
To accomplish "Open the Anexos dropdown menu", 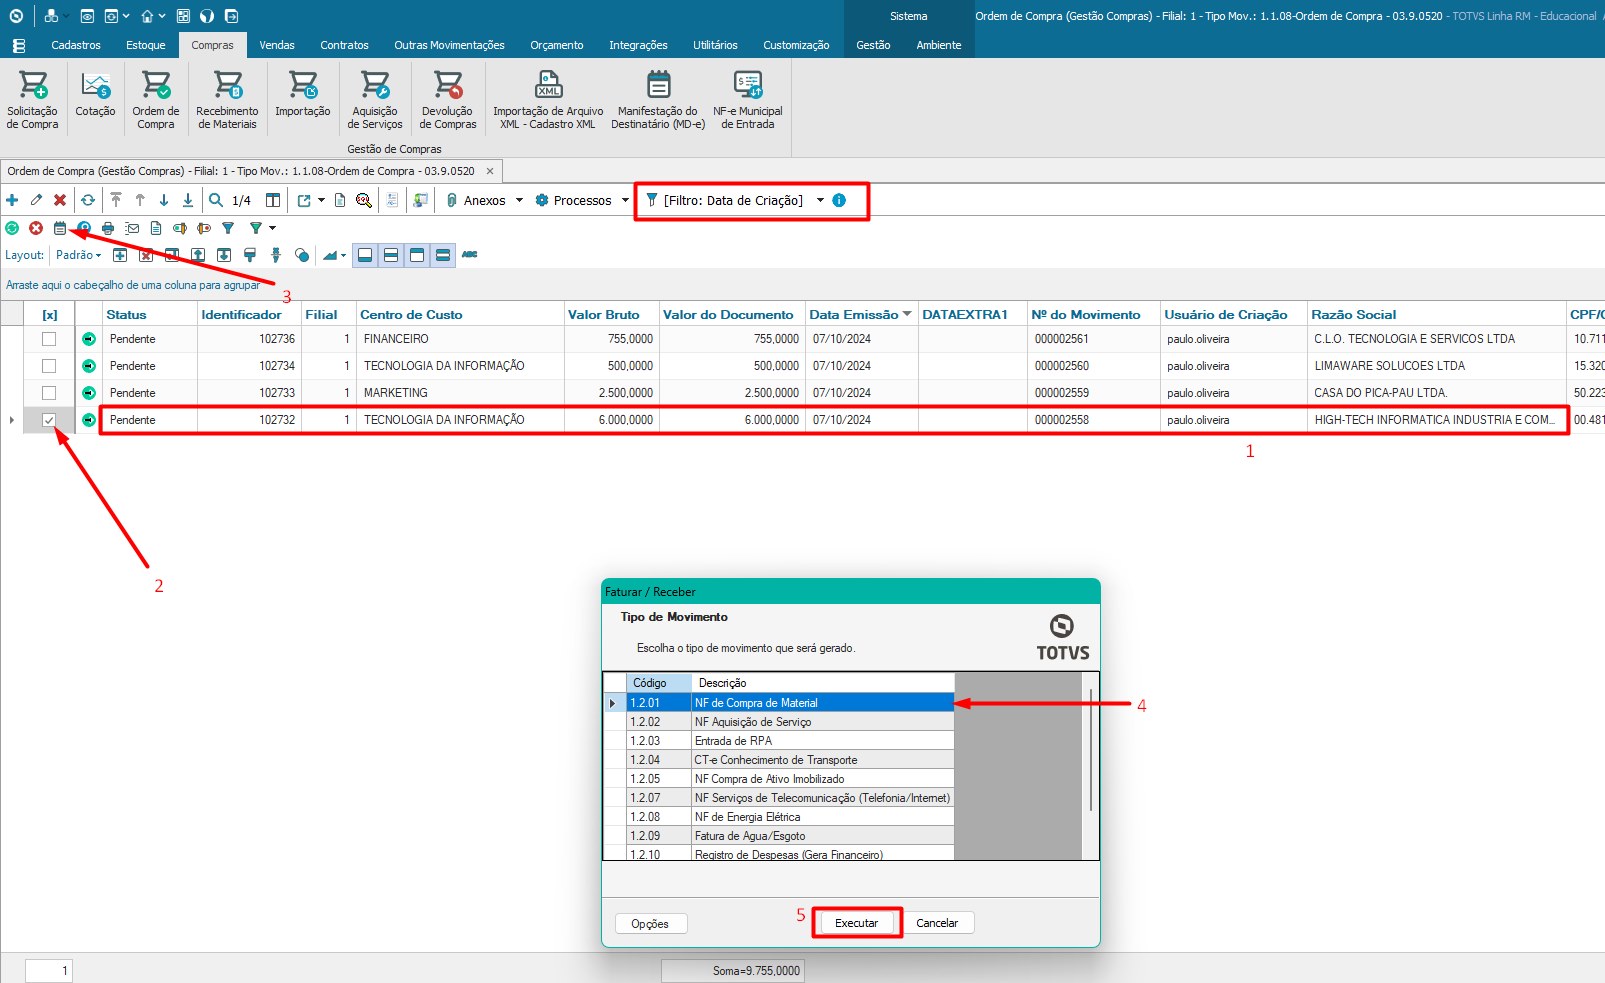I will tap(485, 200).
